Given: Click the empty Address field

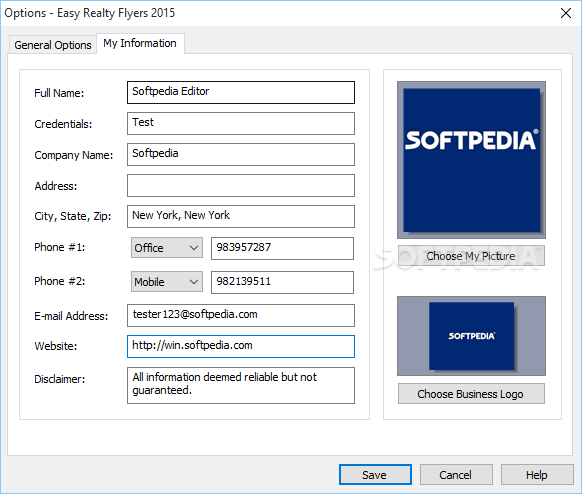Looking at the screenshot, I should click(241, 186).
